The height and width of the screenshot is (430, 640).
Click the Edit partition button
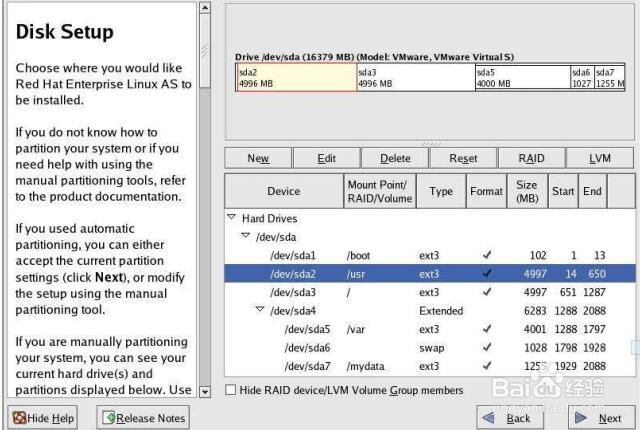[x=327, y=158]
